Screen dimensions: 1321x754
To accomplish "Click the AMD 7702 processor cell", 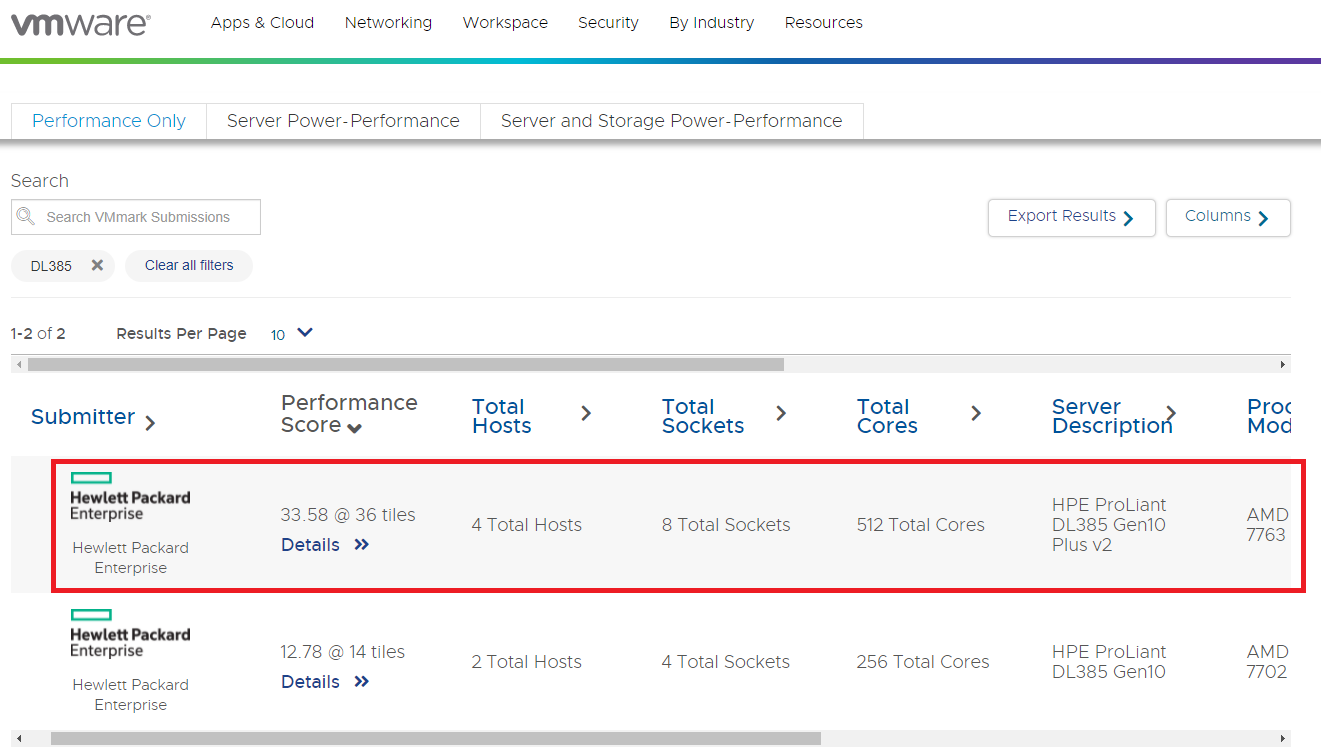I will (x=1268, y=662).
